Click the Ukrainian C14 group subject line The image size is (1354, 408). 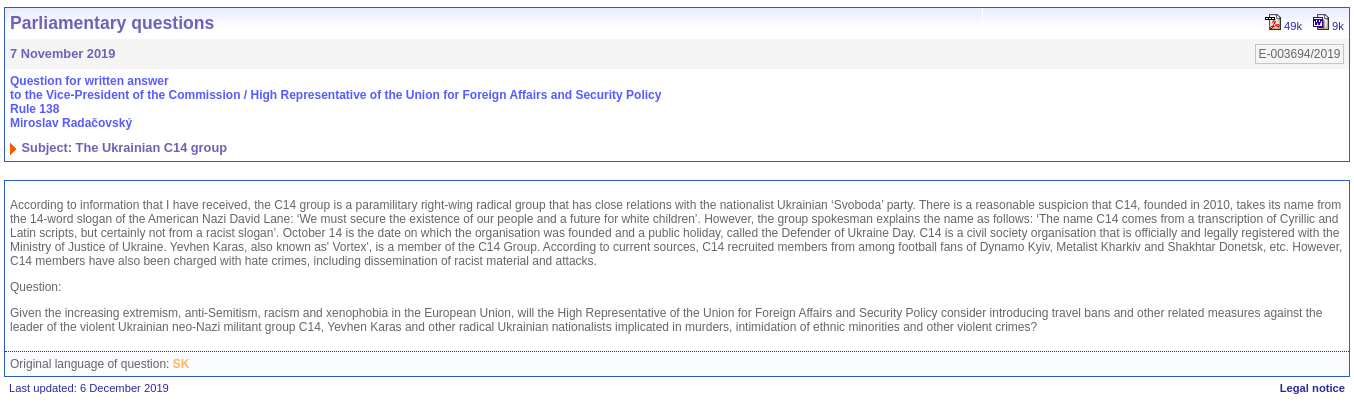click(124, 148)
